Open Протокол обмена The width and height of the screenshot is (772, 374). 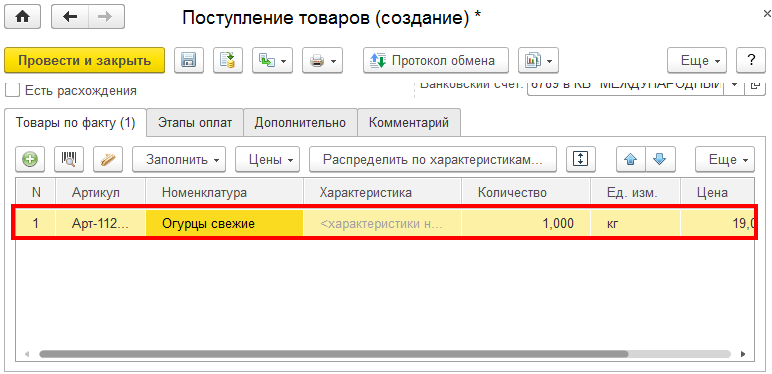[436, 61]
